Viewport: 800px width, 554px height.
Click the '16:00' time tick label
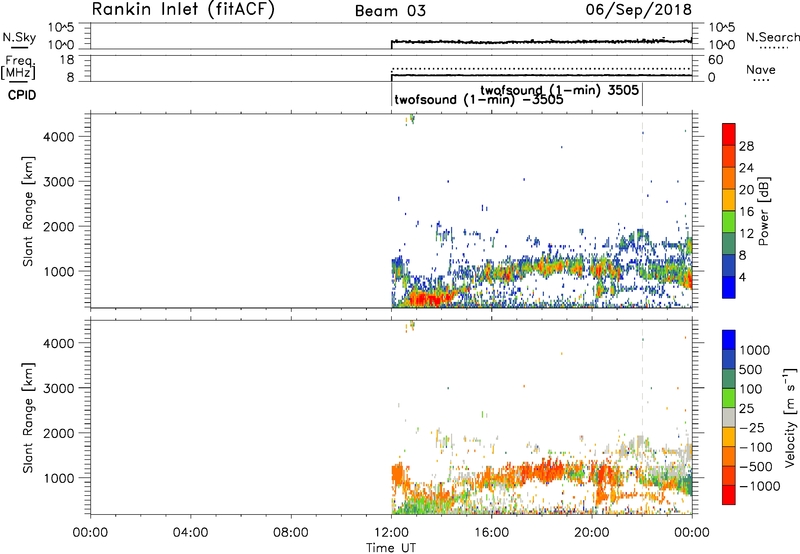click(x=491, y=533)
